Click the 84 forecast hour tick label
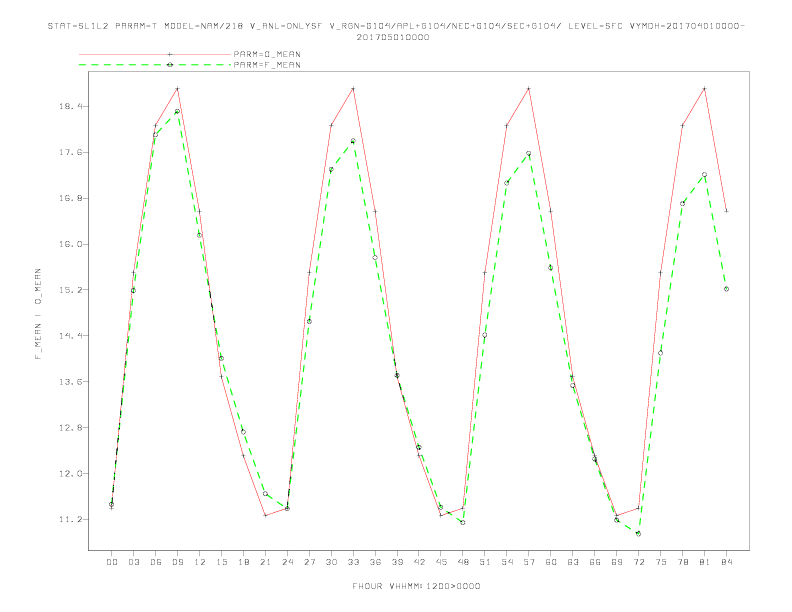Viewport: 792px width, 612px height. (x=727, y=562)
